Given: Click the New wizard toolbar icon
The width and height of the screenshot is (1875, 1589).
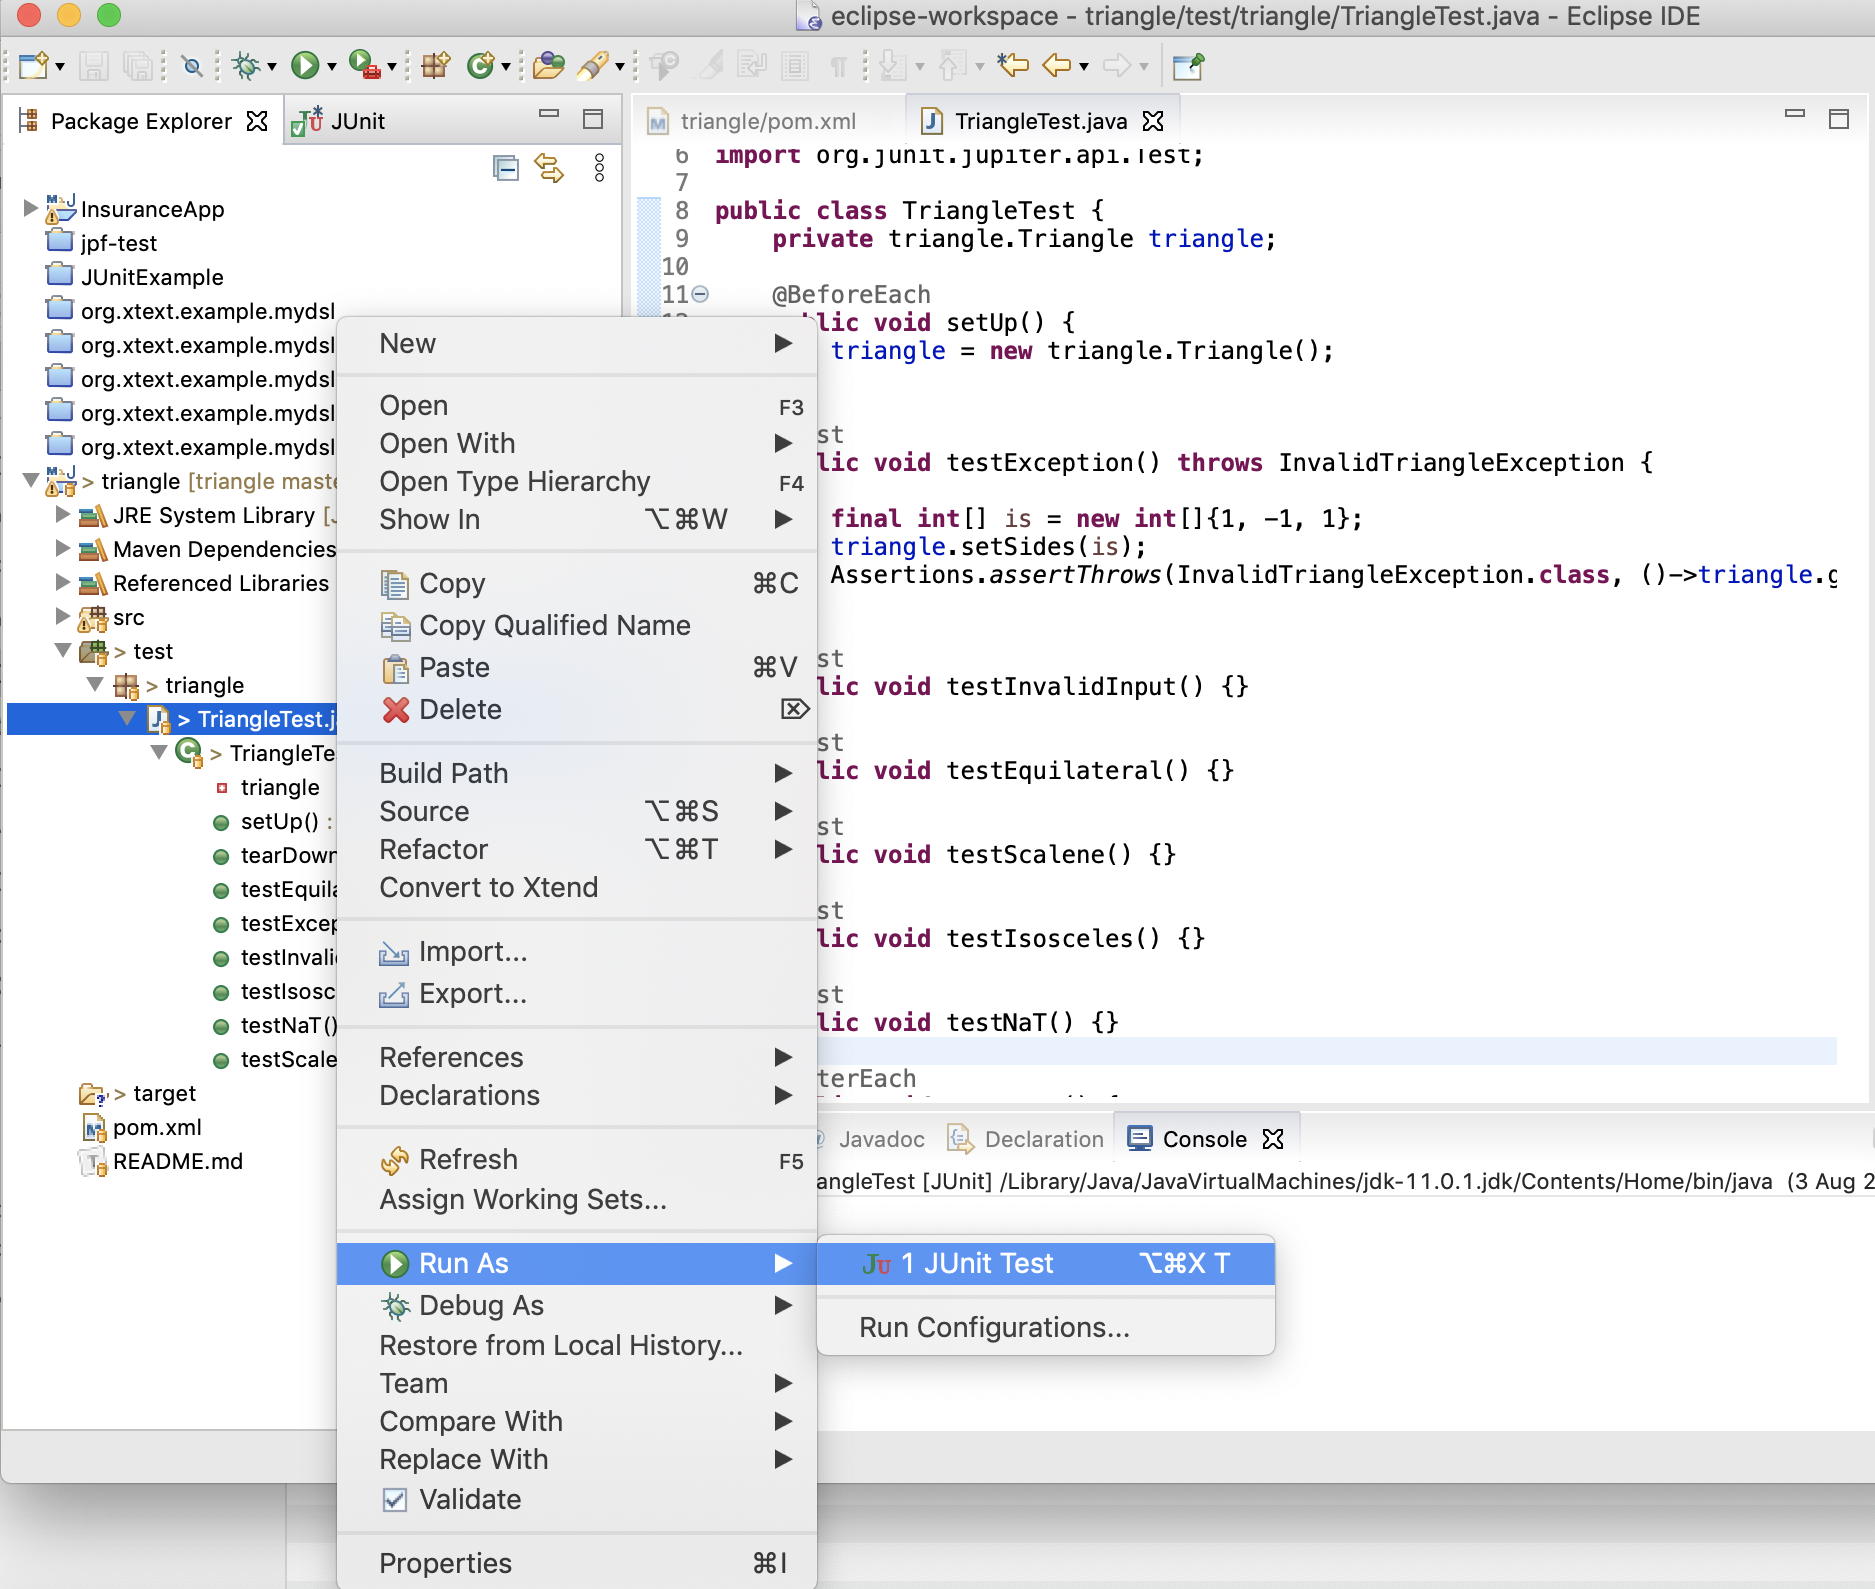Looking at the screenshot, I should coord(33,66).
